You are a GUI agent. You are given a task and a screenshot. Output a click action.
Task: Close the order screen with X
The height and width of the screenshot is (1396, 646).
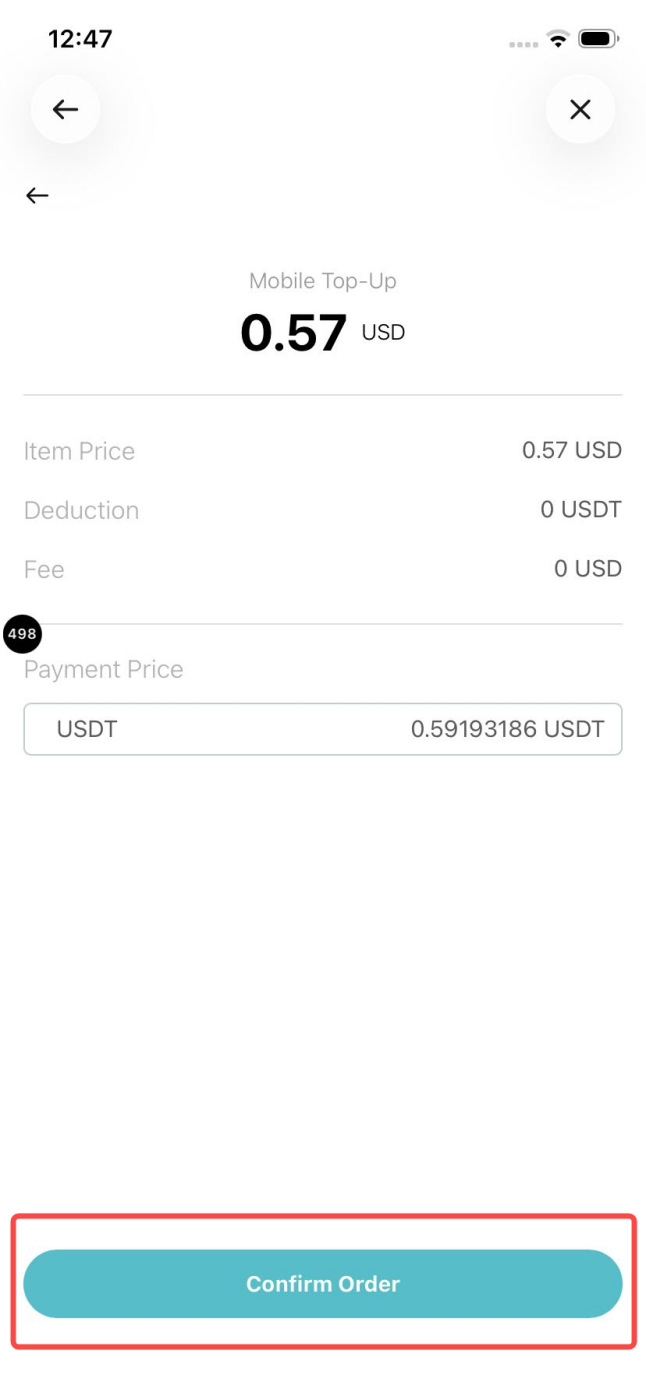pos(580,109)
